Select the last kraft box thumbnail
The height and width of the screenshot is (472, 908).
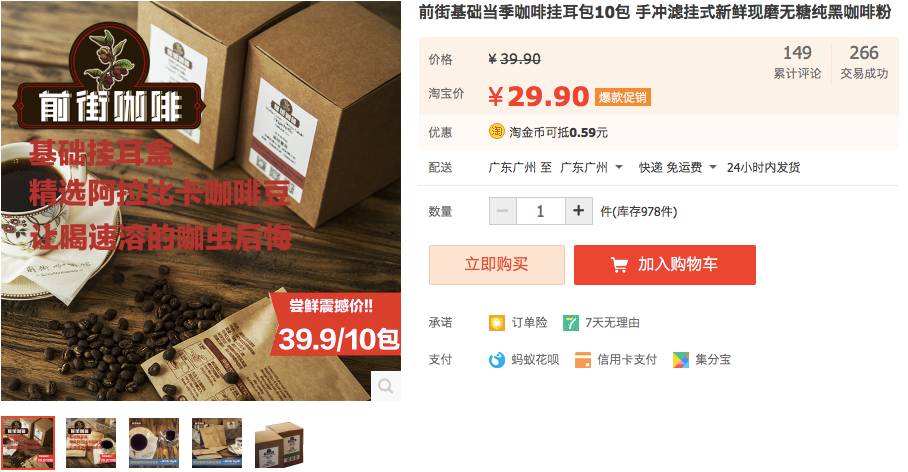[x=280, y=444]
